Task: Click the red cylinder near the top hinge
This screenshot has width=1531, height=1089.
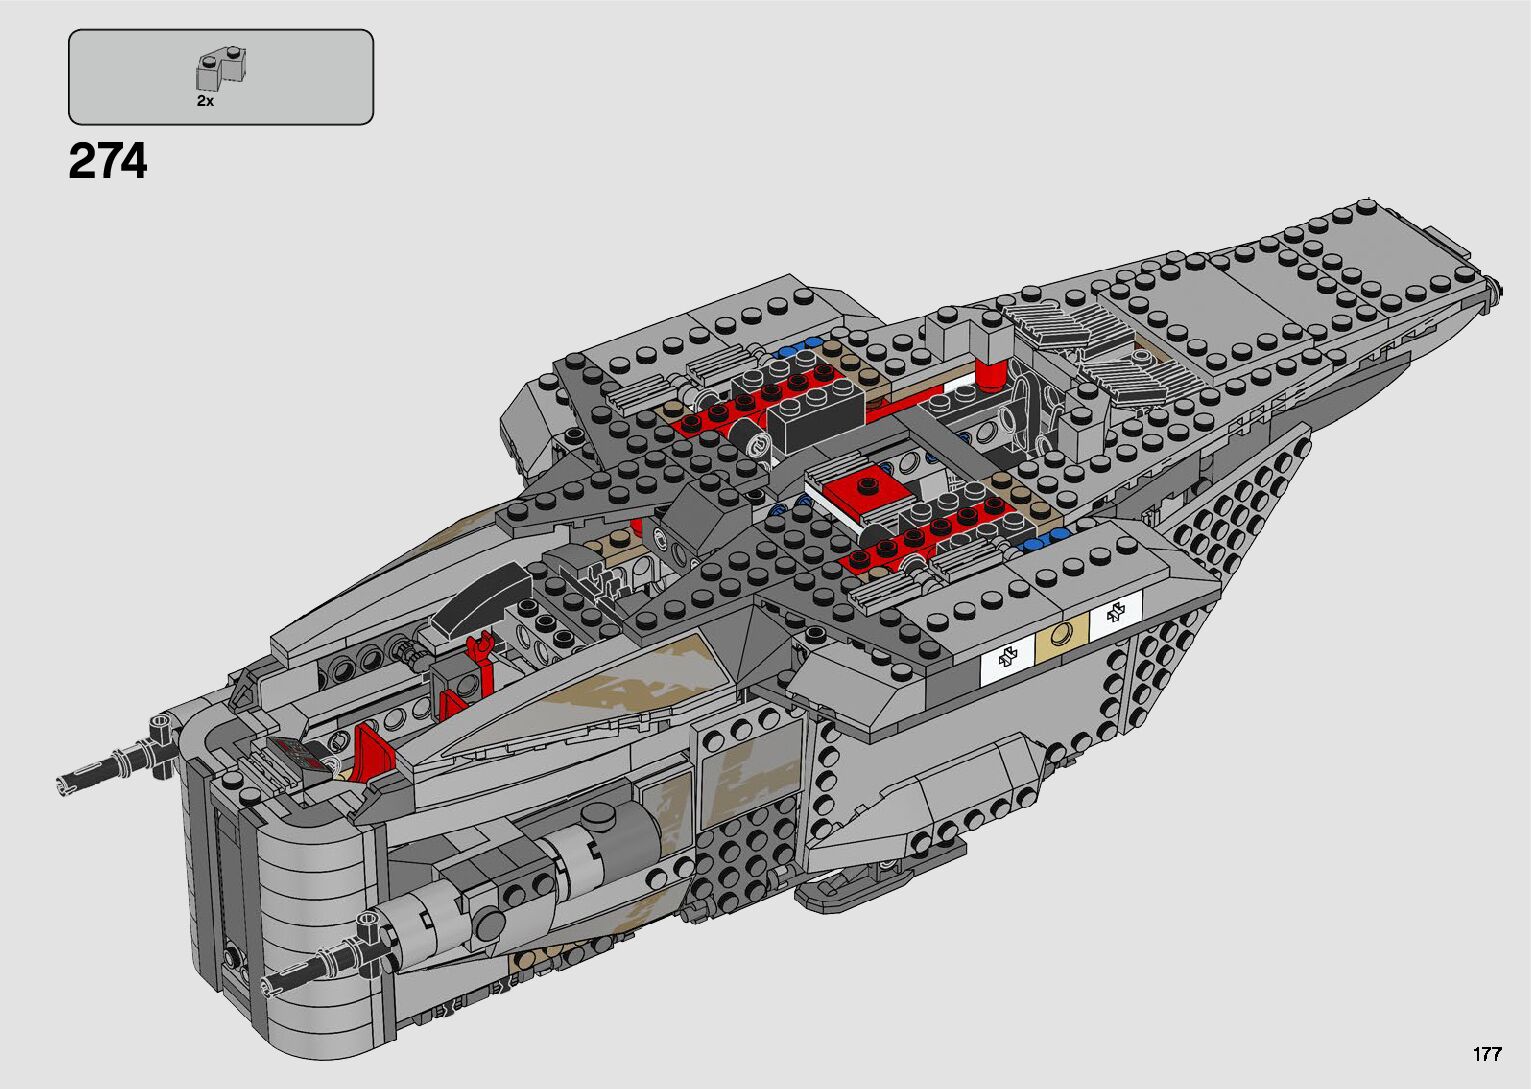Action: 989,377
